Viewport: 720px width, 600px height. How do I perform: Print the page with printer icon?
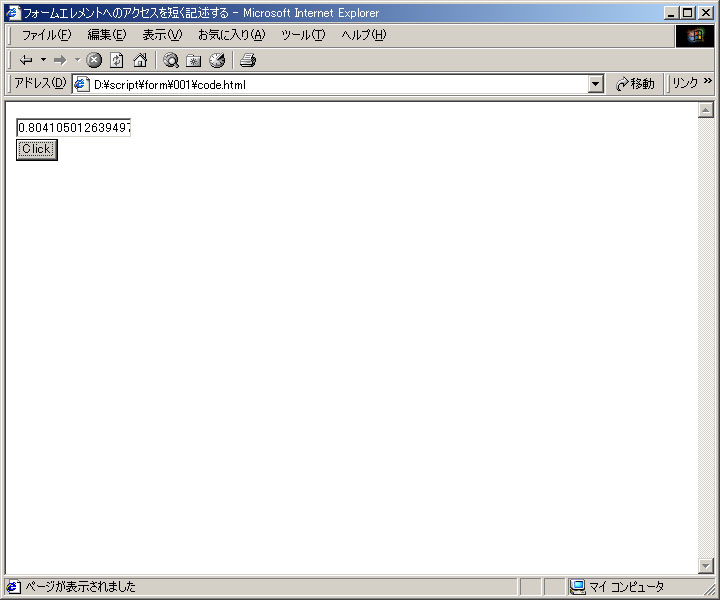(x=248, y=60)
